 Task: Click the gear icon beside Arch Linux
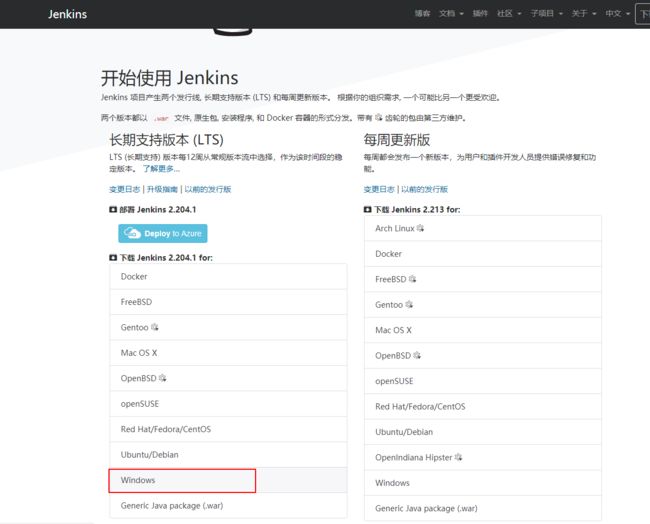tap(420, 228)
